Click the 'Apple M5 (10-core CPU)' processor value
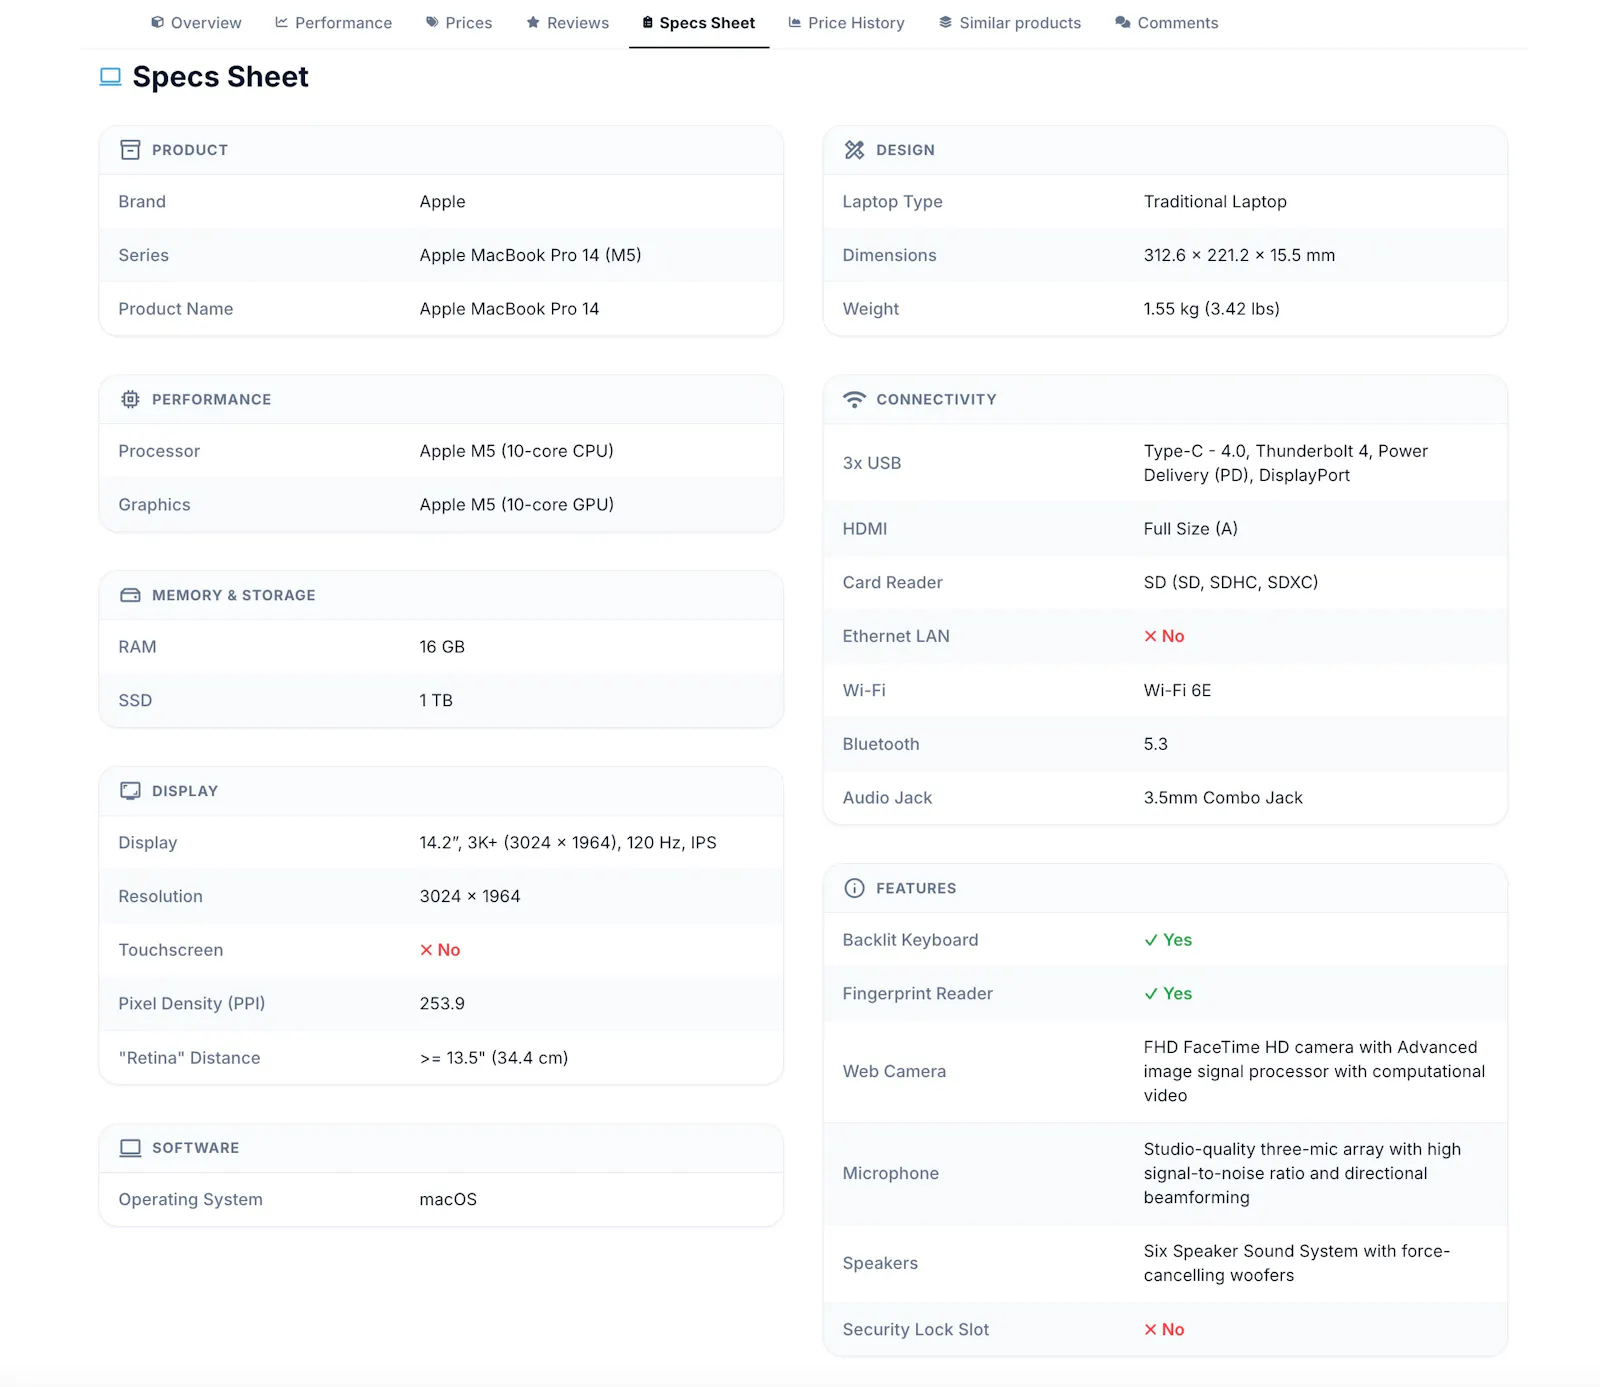 (516, 451)
